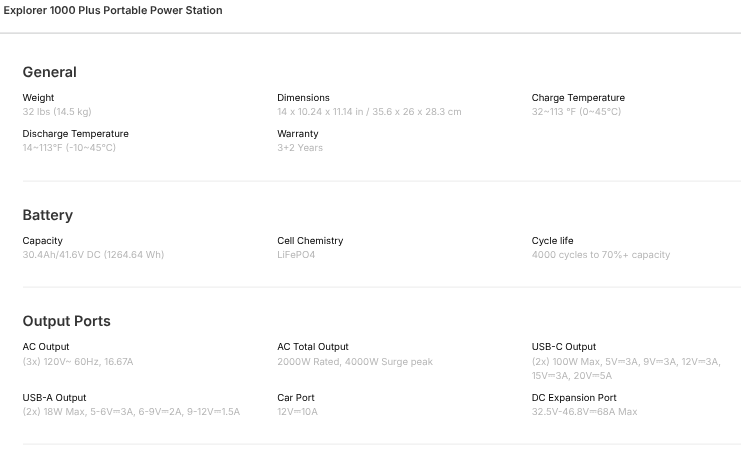Click the Charge Temperature label
The height and width of the screenshot is (468, 741).
[578, 98]
